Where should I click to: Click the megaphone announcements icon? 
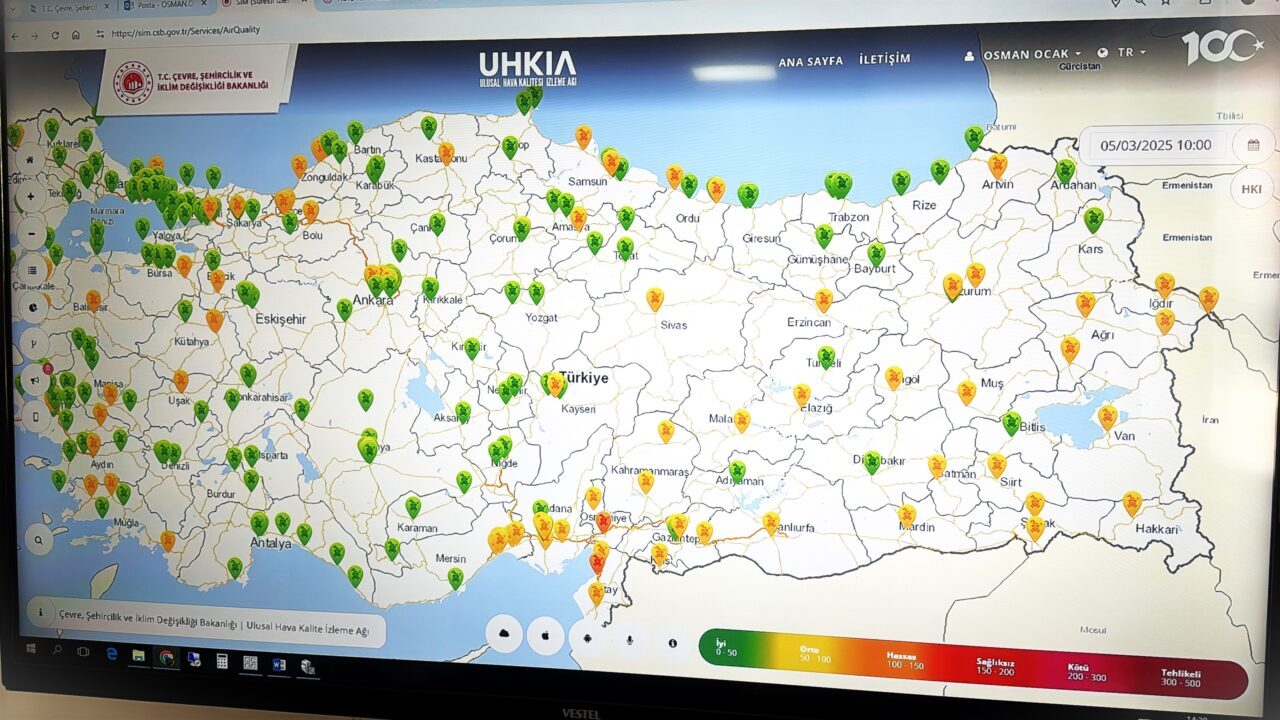coord(35,380)
